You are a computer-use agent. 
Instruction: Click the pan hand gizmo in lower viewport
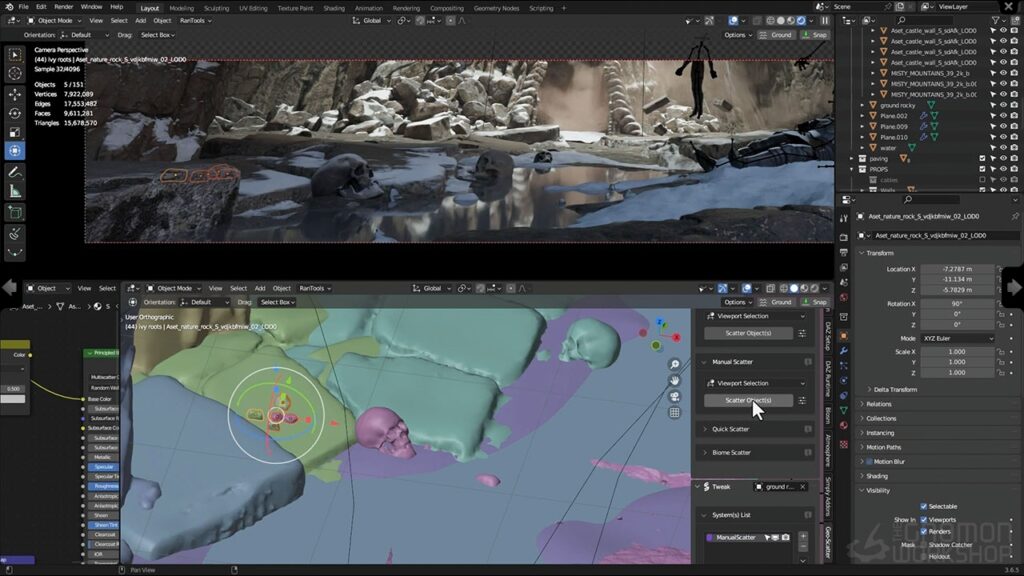click(675, 380)
